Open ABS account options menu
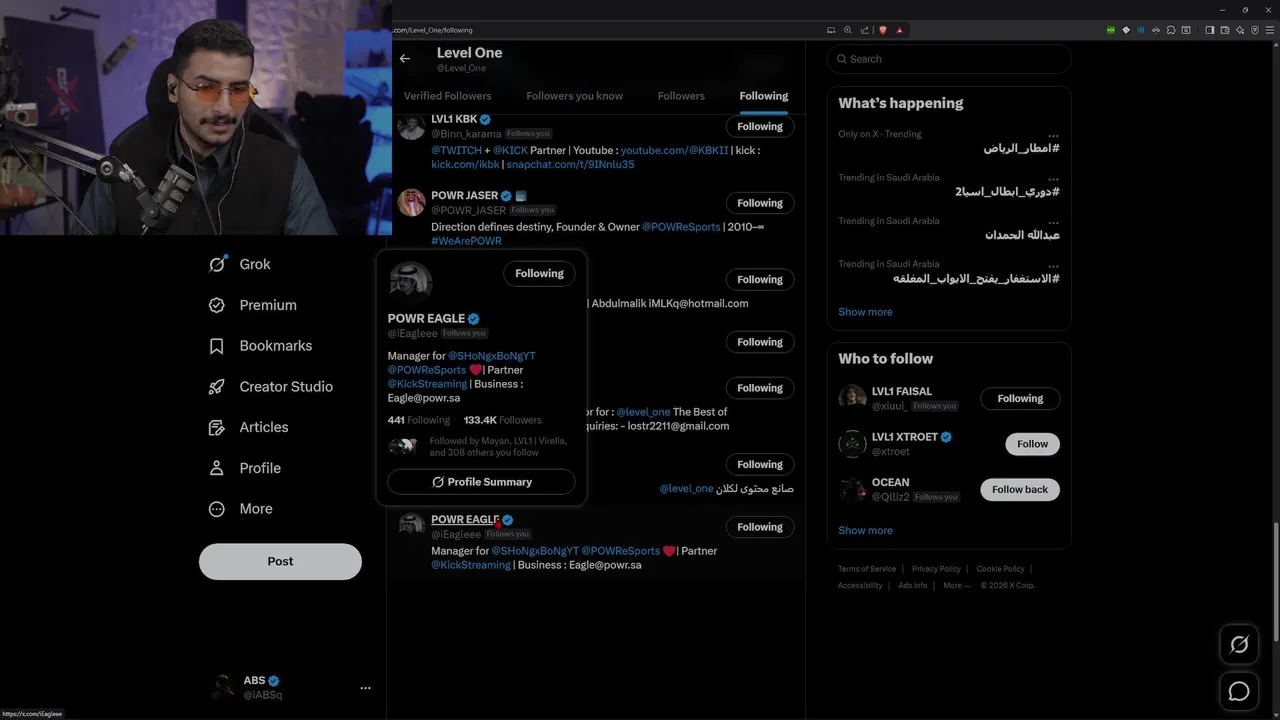The image size is (1280, 720). pyautogui.click(x=365, y=688)
